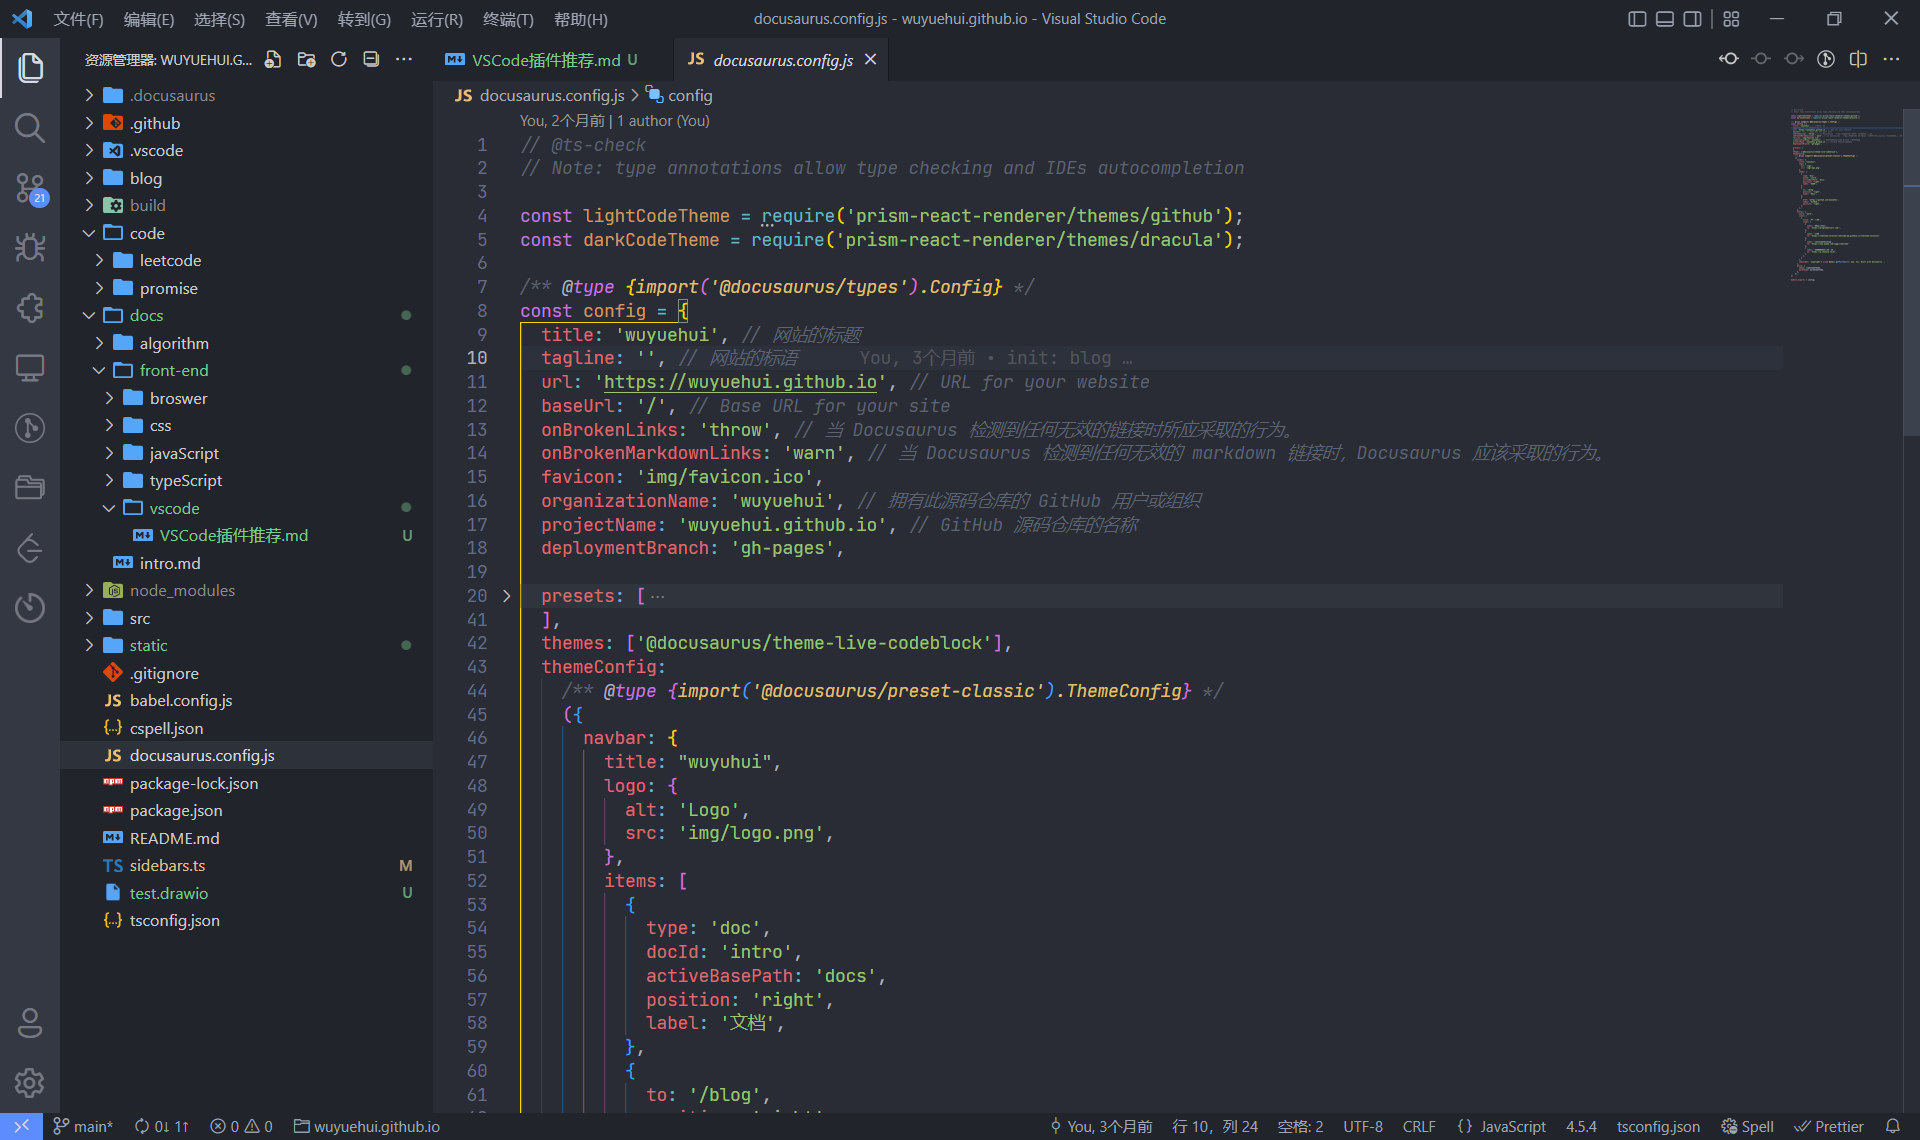Screen dimensions: 1920x1140
Task: Open the Search view in activity bar
Action: (30, 128)
